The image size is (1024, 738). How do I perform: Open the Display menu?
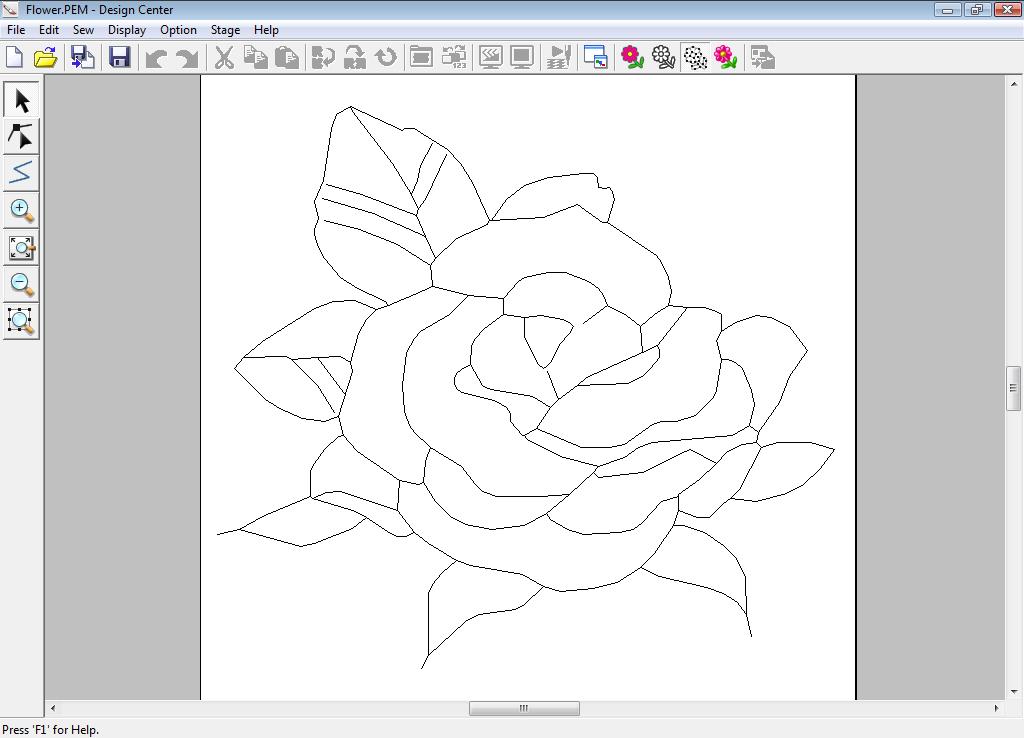(127, 30)
